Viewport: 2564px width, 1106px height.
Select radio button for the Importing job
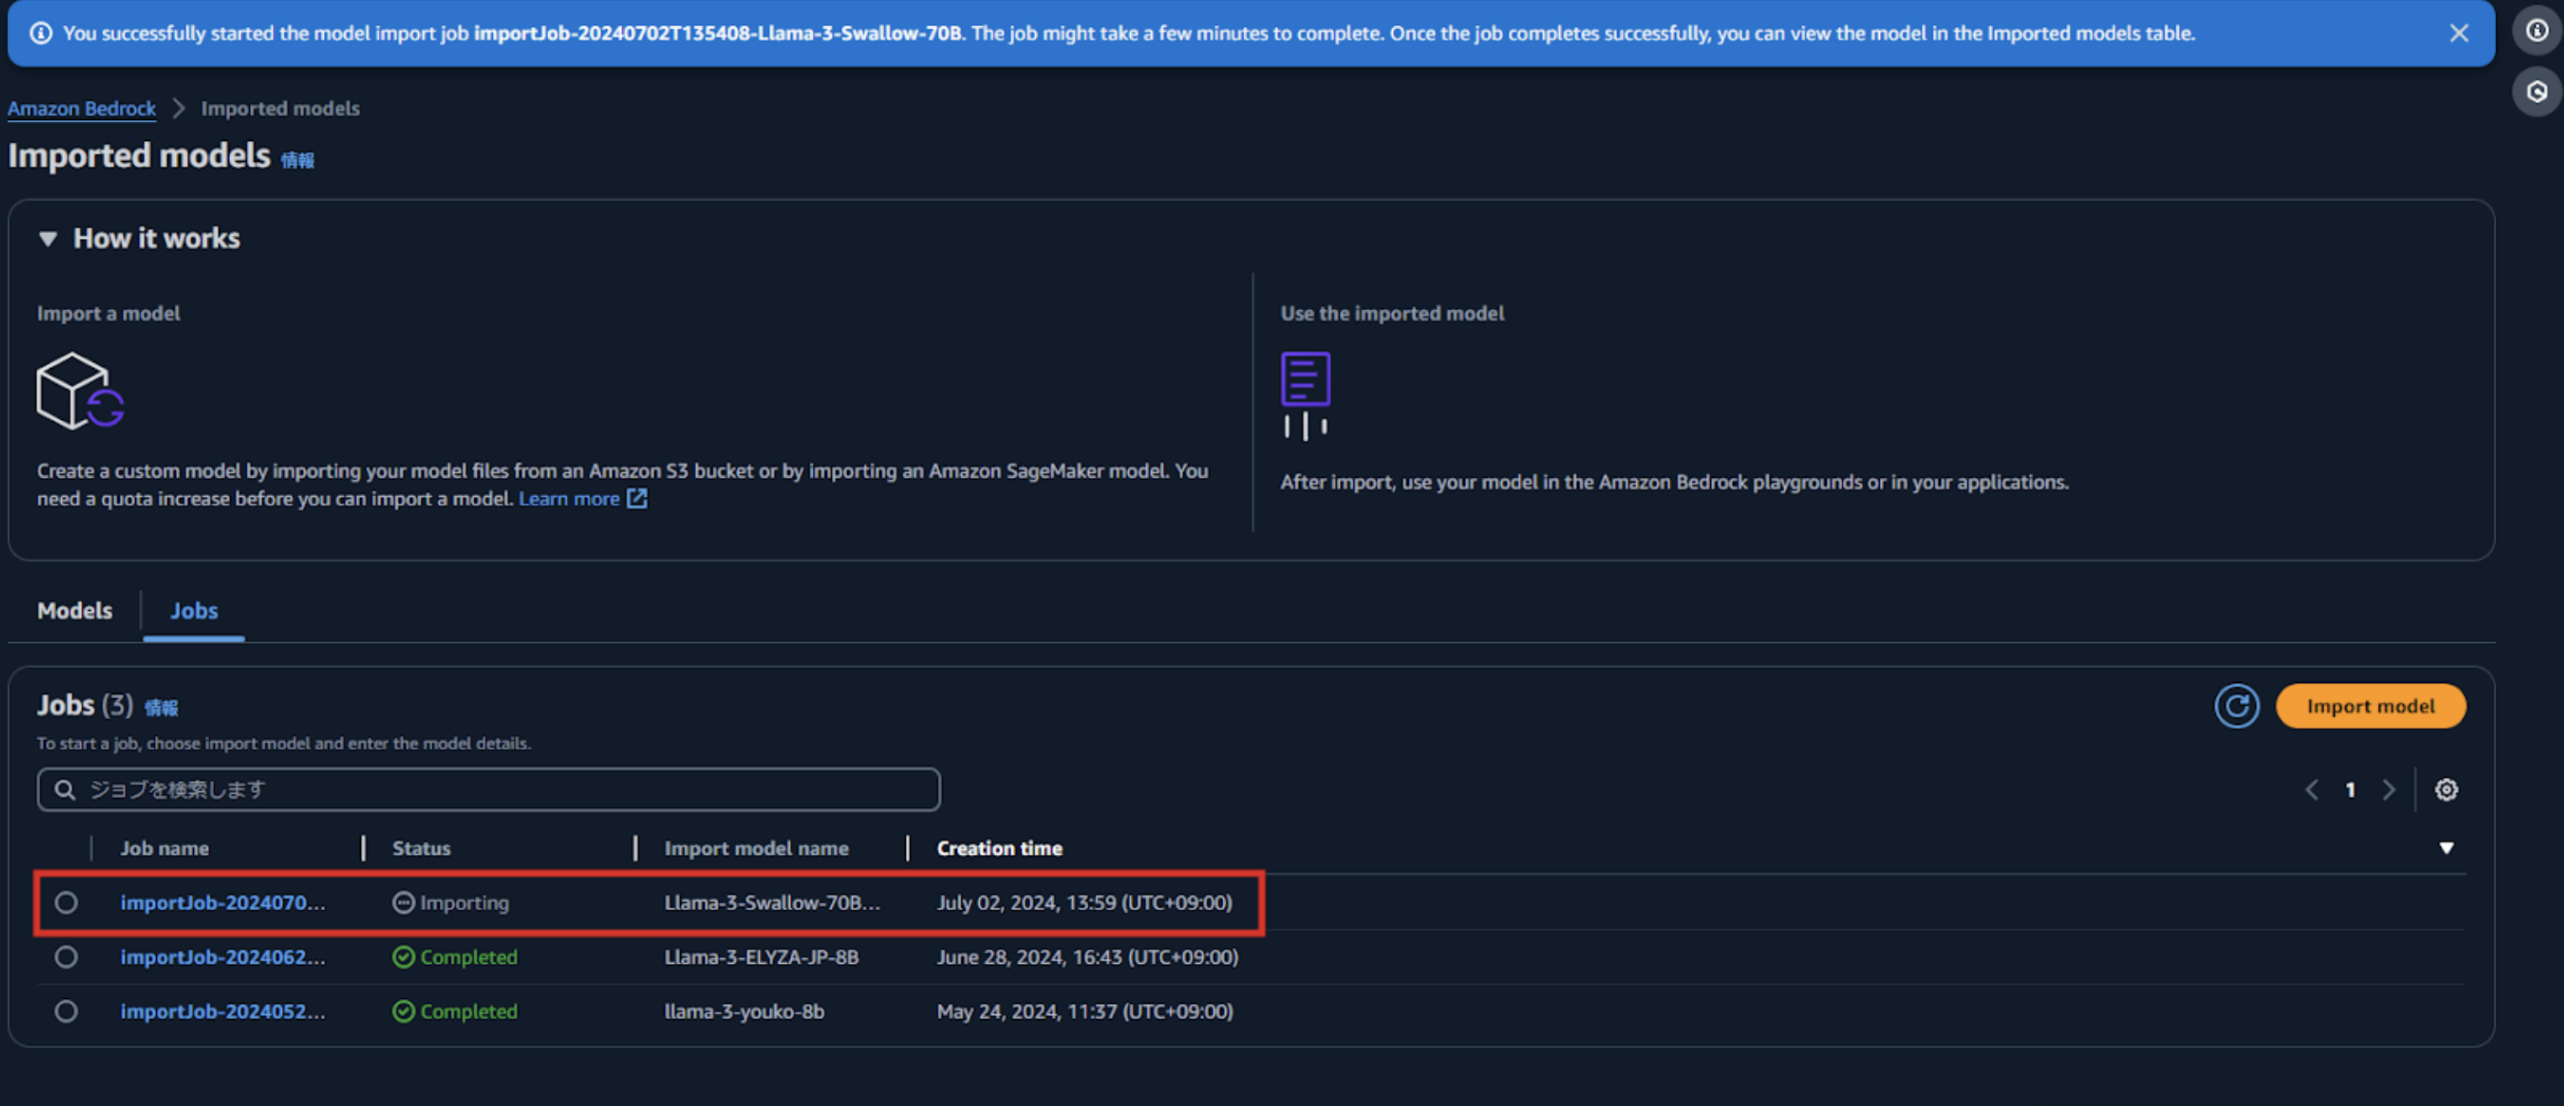point(66,903)
